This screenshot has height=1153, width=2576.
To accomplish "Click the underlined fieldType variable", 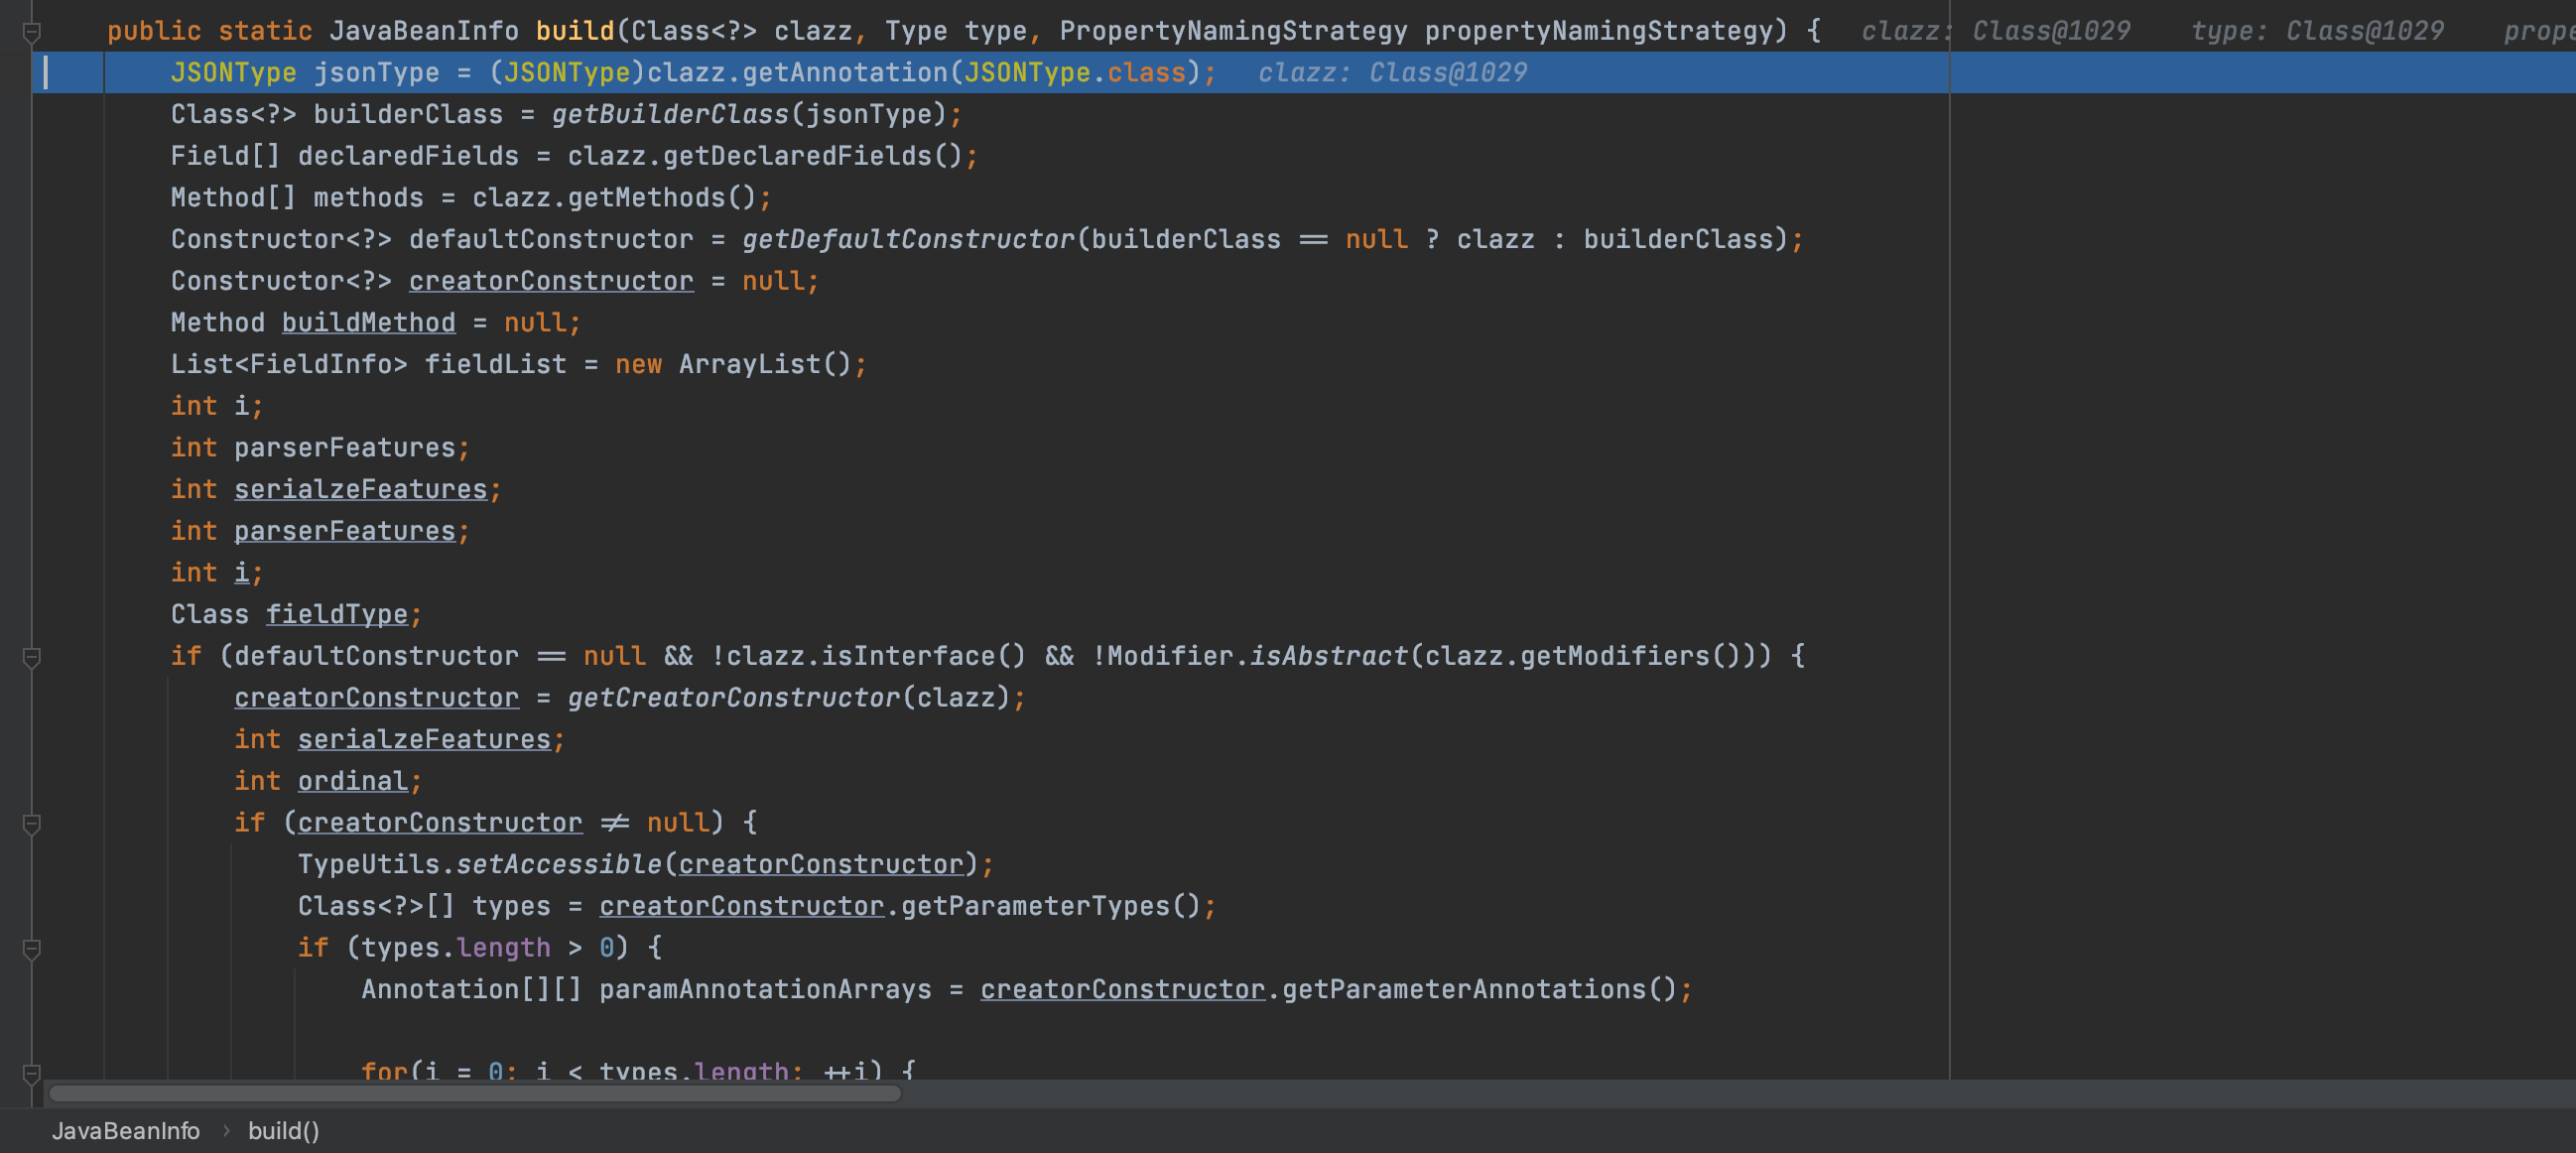I will pyautogui.click(x=336, y=615).
